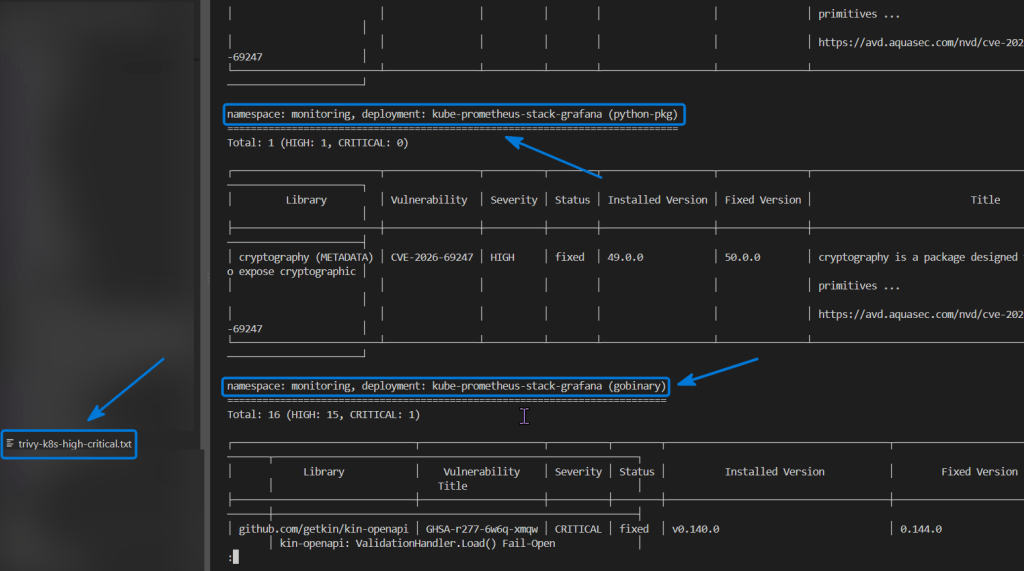Click 'cryptography (METADATA)' library cell
1024x571 pixels.
point(306,257)
